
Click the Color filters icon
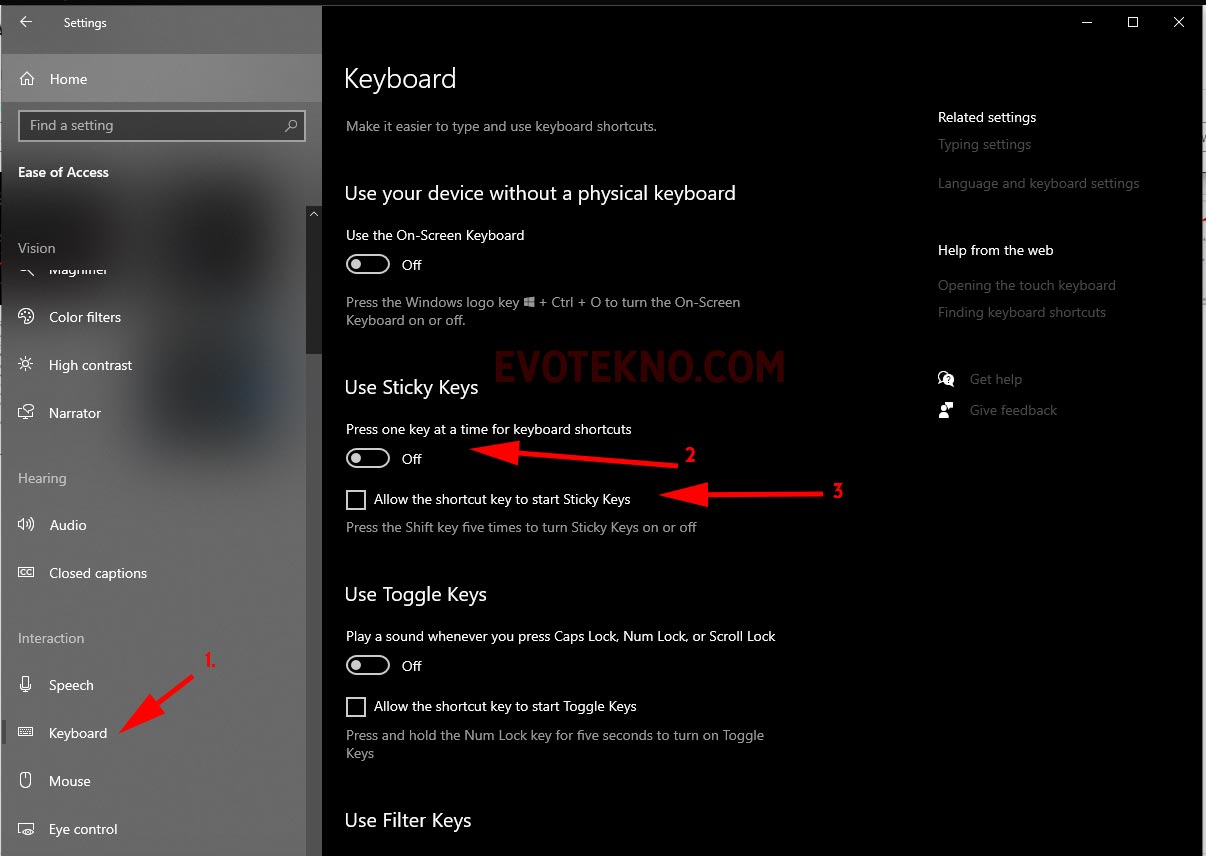(x=27, y=317)
